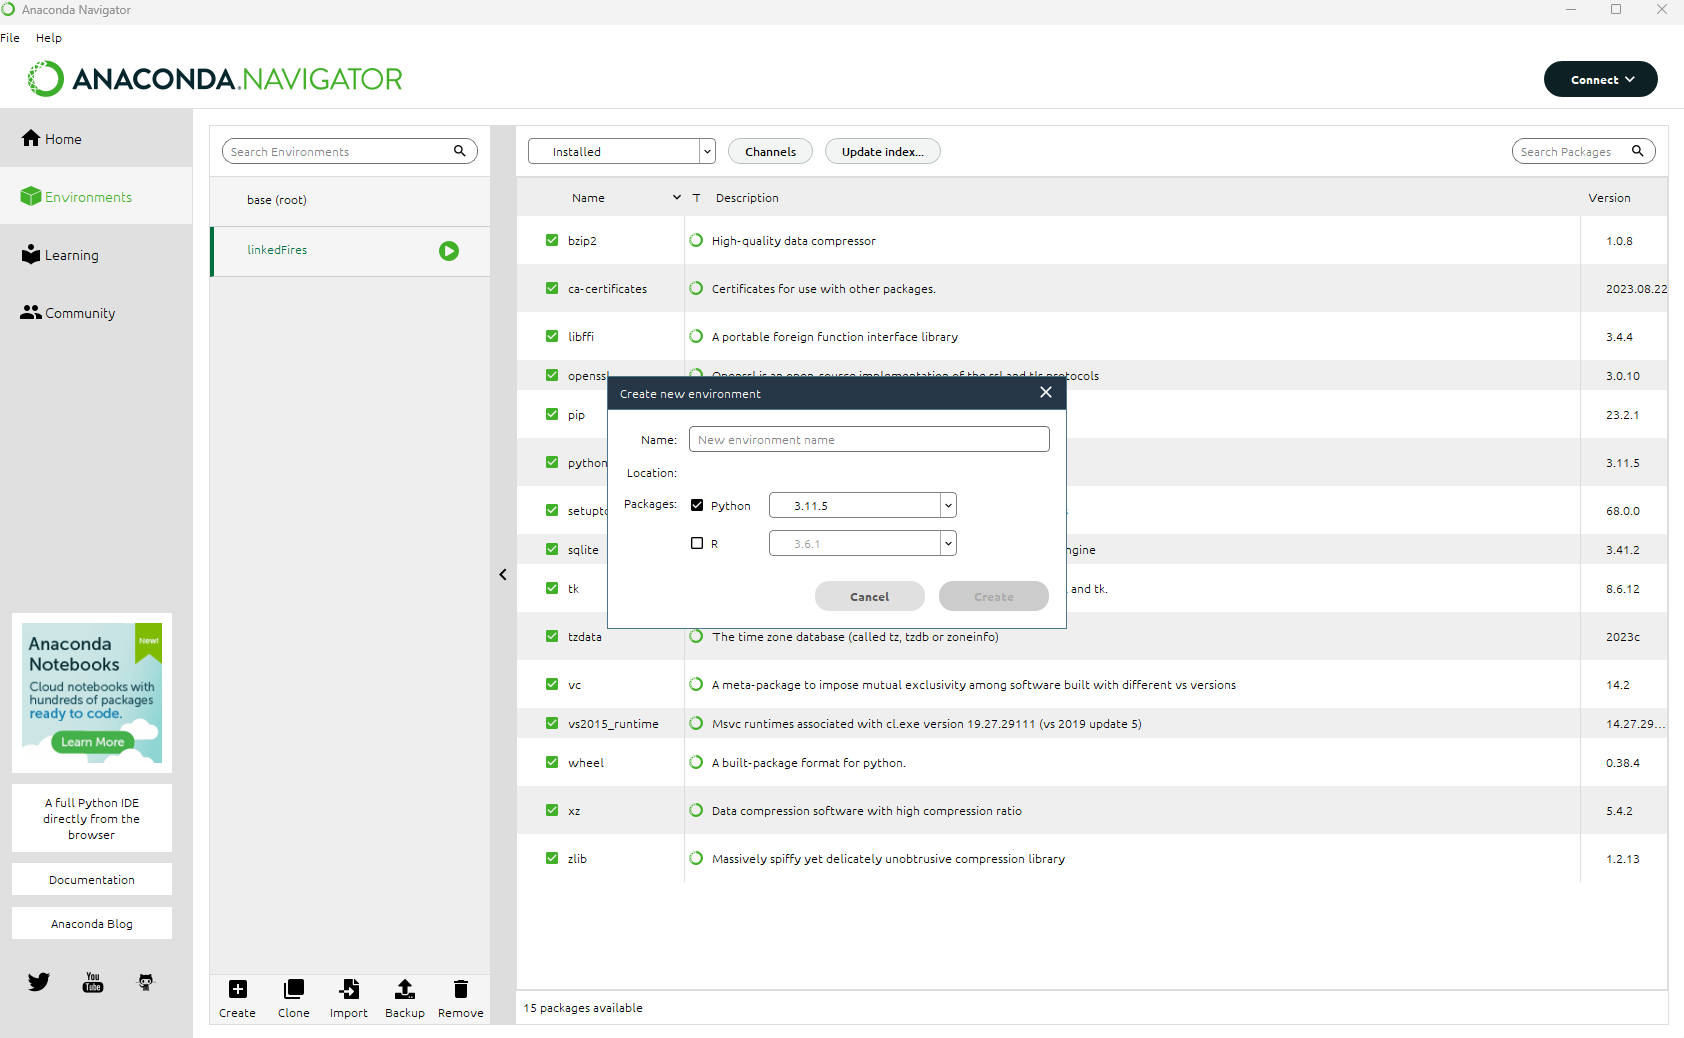
Task: Open the File menu
Action: pos(10,38)
